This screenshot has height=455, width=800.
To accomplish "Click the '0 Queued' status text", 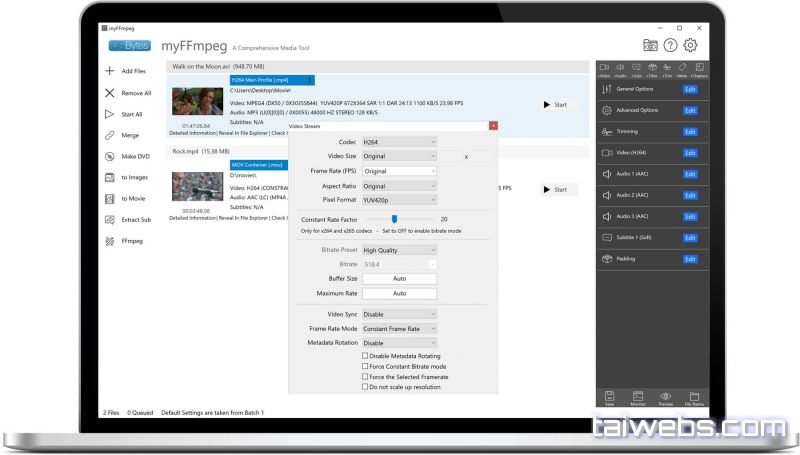I will 140,413.
